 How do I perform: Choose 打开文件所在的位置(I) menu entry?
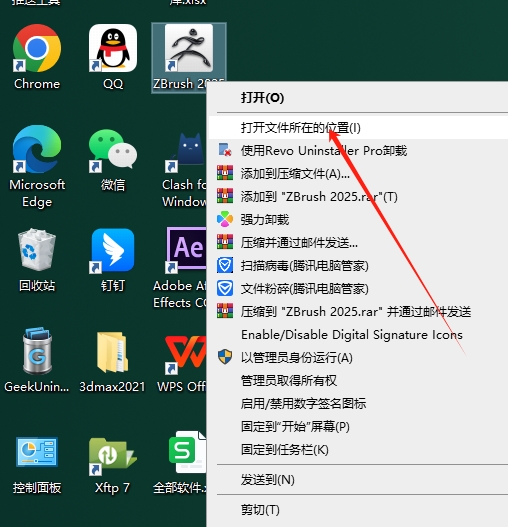tap(358, 128)
